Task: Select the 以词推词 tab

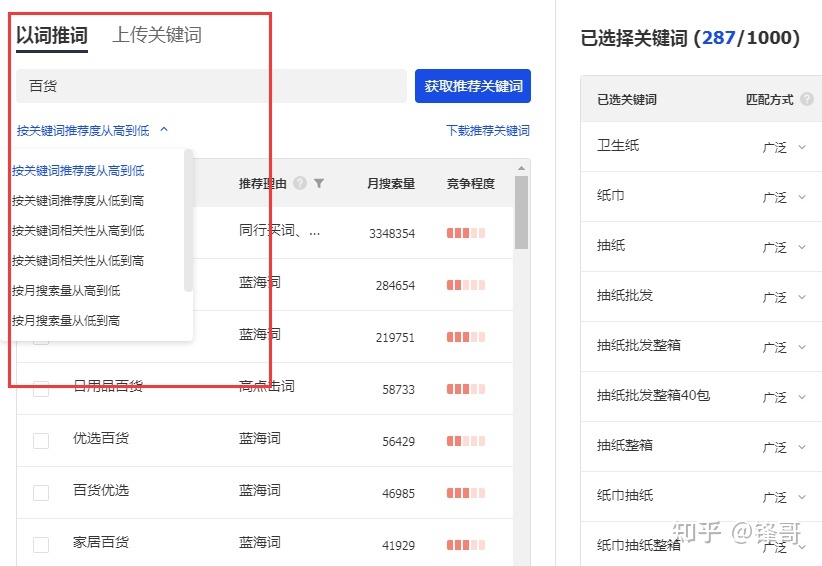Action: coord(52,35)
